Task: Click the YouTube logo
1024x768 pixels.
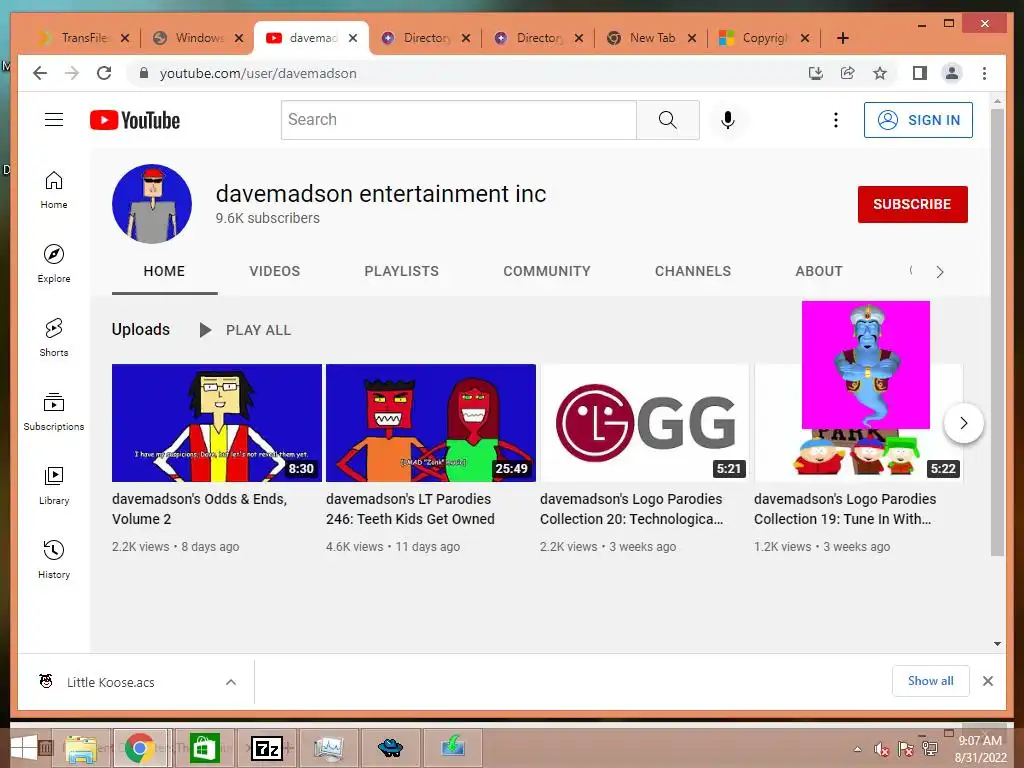Action: (x=135, y=120)
